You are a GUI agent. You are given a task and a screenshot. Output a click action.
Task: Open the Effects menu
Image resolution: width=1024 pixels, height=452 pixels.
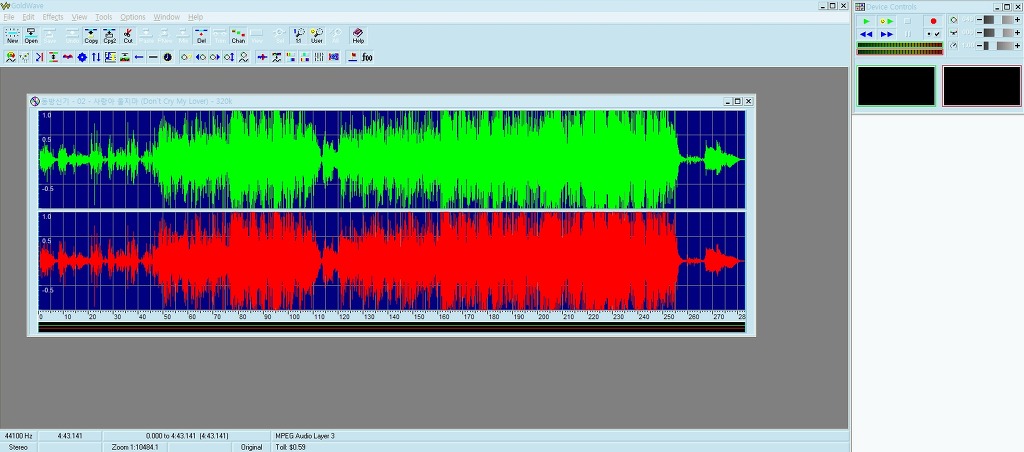53,17
